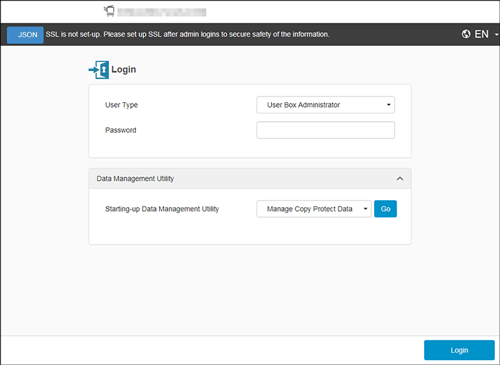The height and width of the screenshot is (365, 500).
Task: Open the User Type dropdown
Action: (x=326, y=105)
